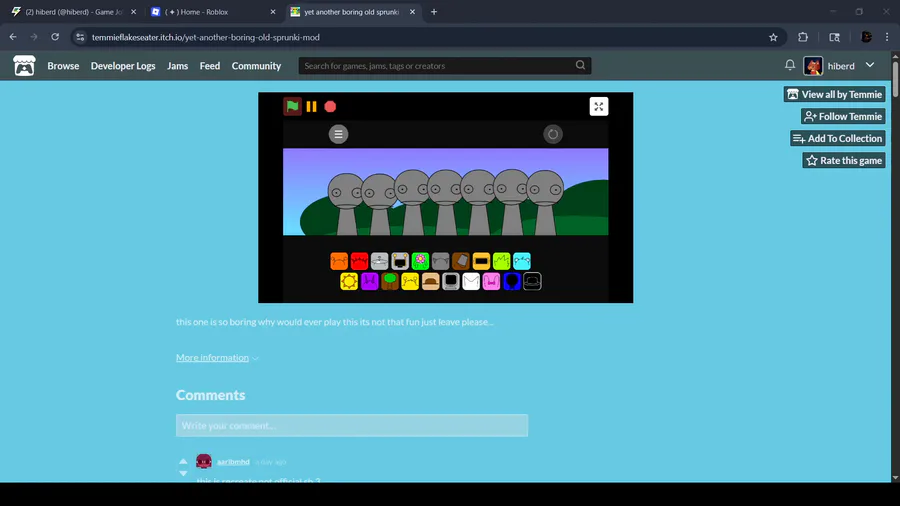Select the gray robot face character icon
The width and height of the screenshot is (900, 506).
pos(400,261)
